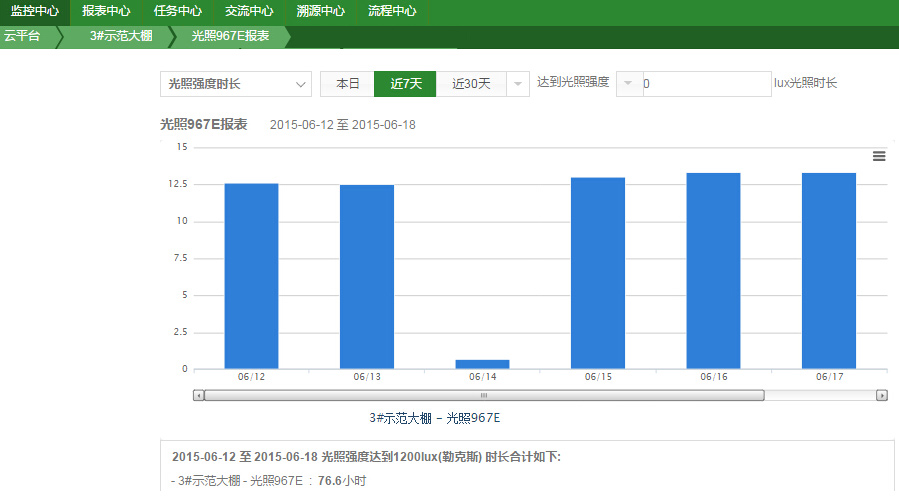The width and height of the screenshot is (899, 503).
Task: Click the summary heading mentioning 1200lux
Action: point(366,457)
